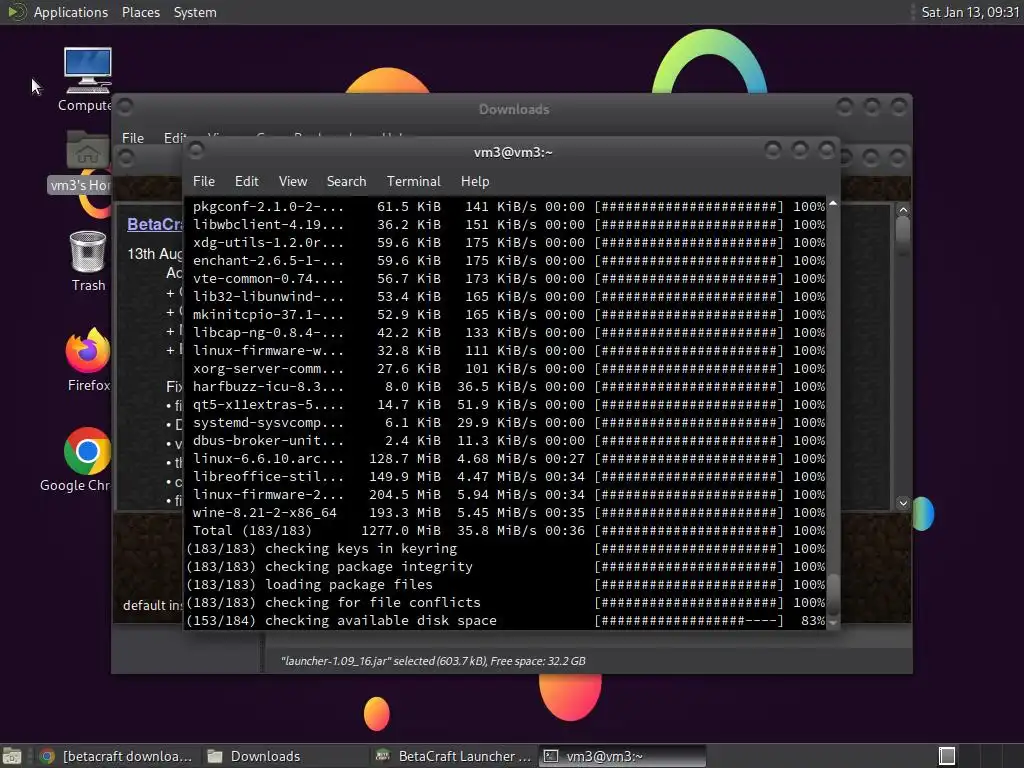The height and width of the screenshot is (768, 1024).
Task: Click the 'pkgconf-2.1.0-2-...' line
Action: (509, 206)
